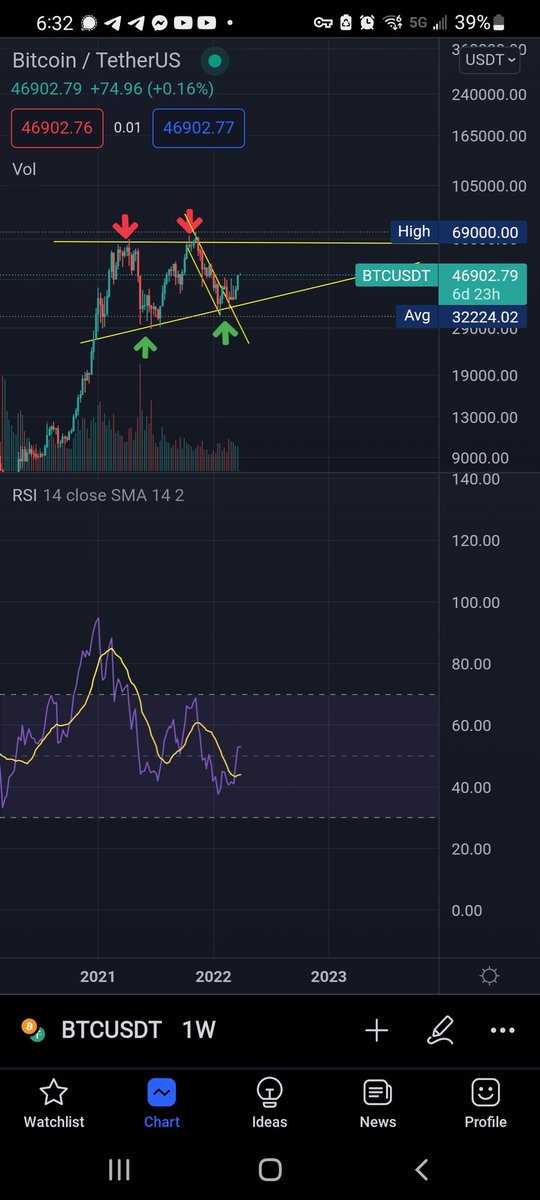Open the Ideas tab
Screen dimensions: 540x1200
pyautogui.click(x=269, y=1103)
